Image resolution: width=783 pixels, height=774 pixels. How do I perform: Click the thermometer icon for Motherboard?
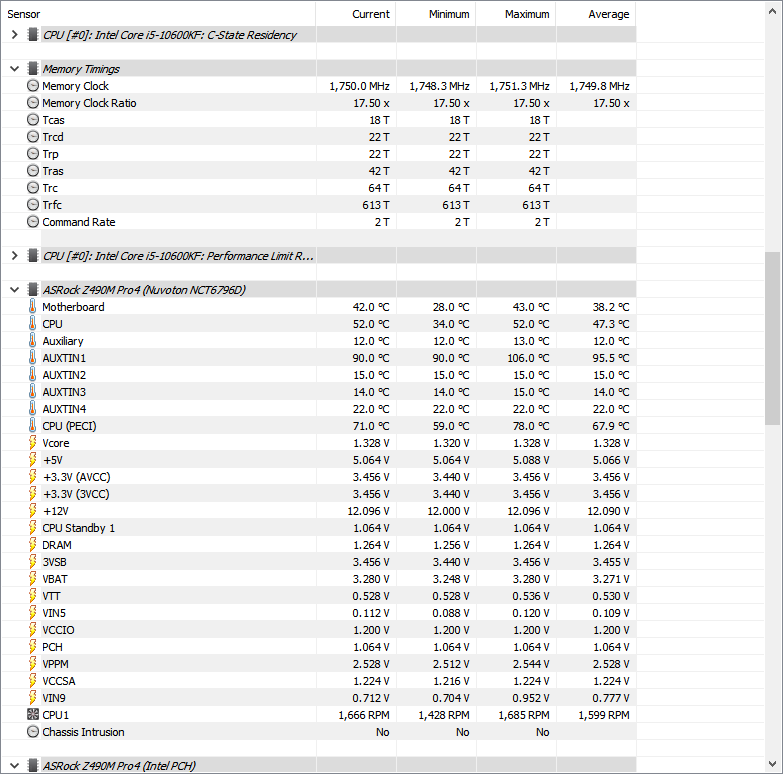[x=32, y=307]
